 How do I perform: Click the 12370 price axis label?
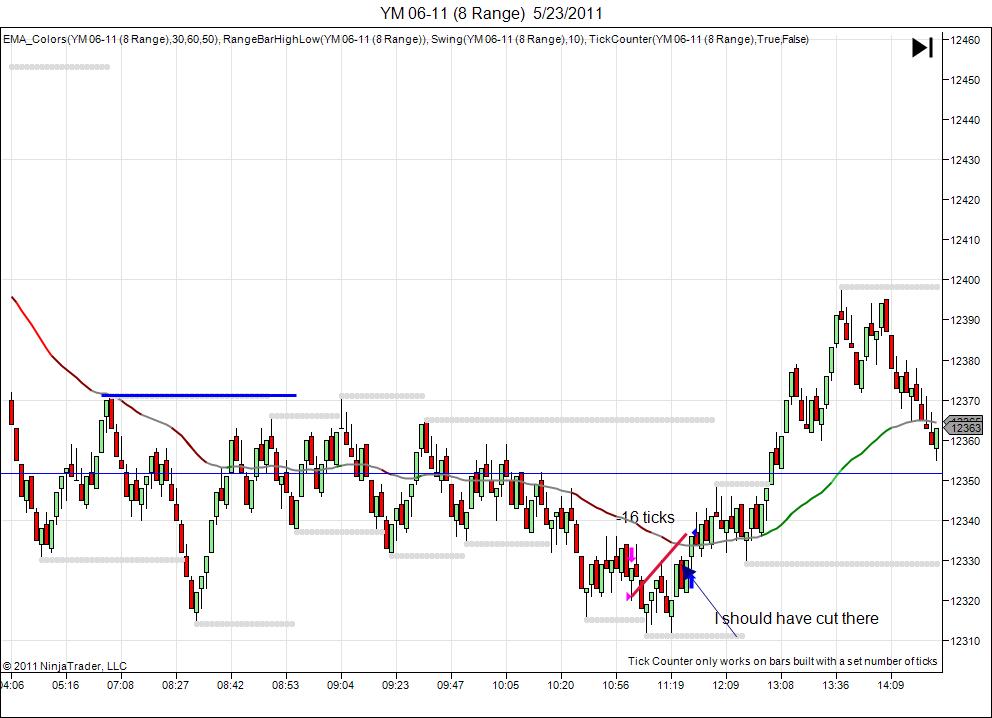[965, 400]
